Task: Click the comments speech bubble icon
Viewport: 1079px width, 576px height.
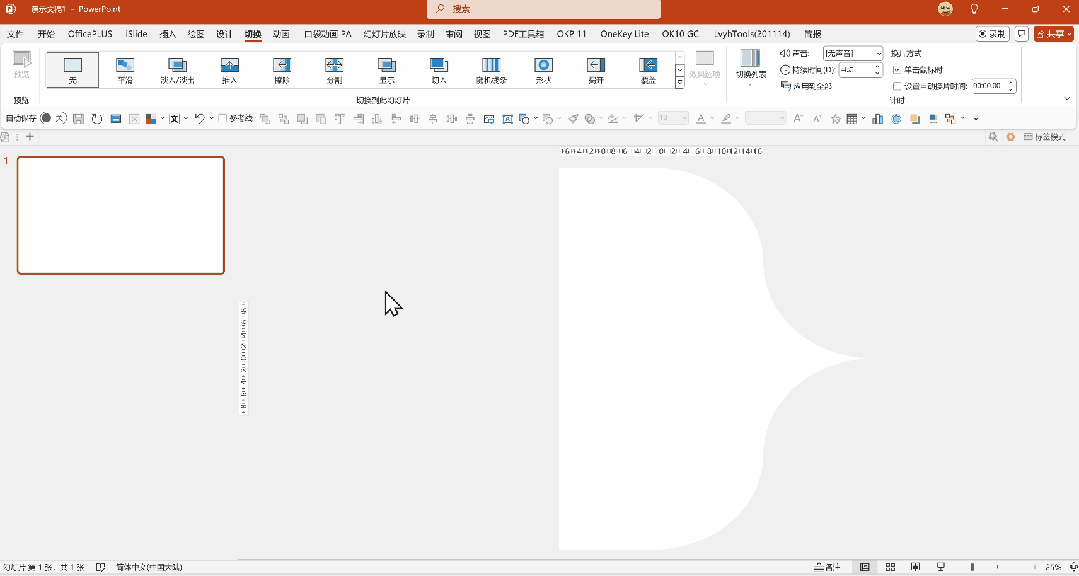Action: click(1022, 34)
